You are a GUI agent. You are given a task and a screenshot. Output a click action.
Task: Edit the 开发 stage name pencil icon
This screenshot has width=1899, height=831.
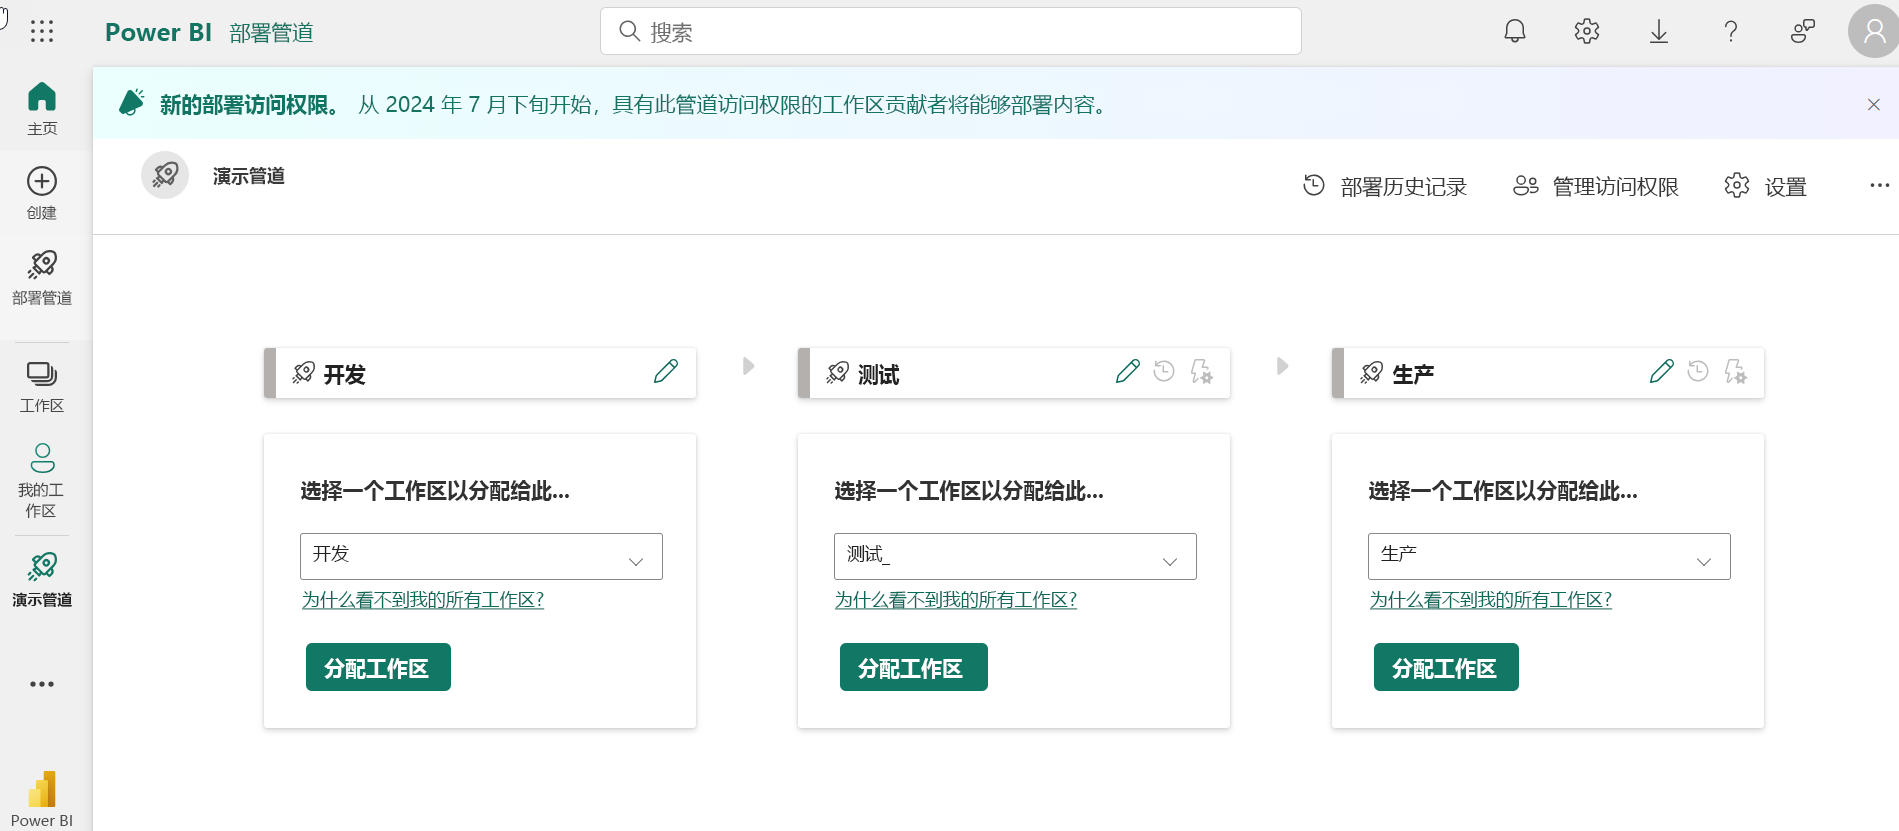[666, 372]
